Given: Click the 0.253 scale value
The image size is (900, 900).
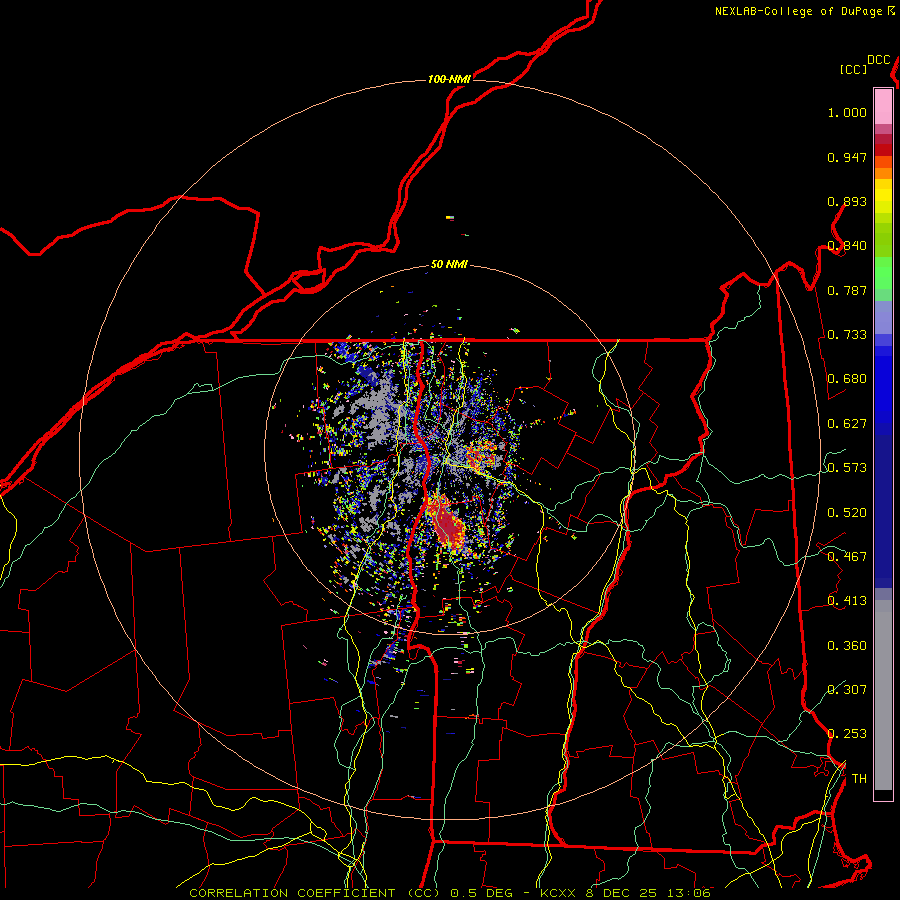Looking at the screenshot, I should pyautogui.click(x=847, y=734).
